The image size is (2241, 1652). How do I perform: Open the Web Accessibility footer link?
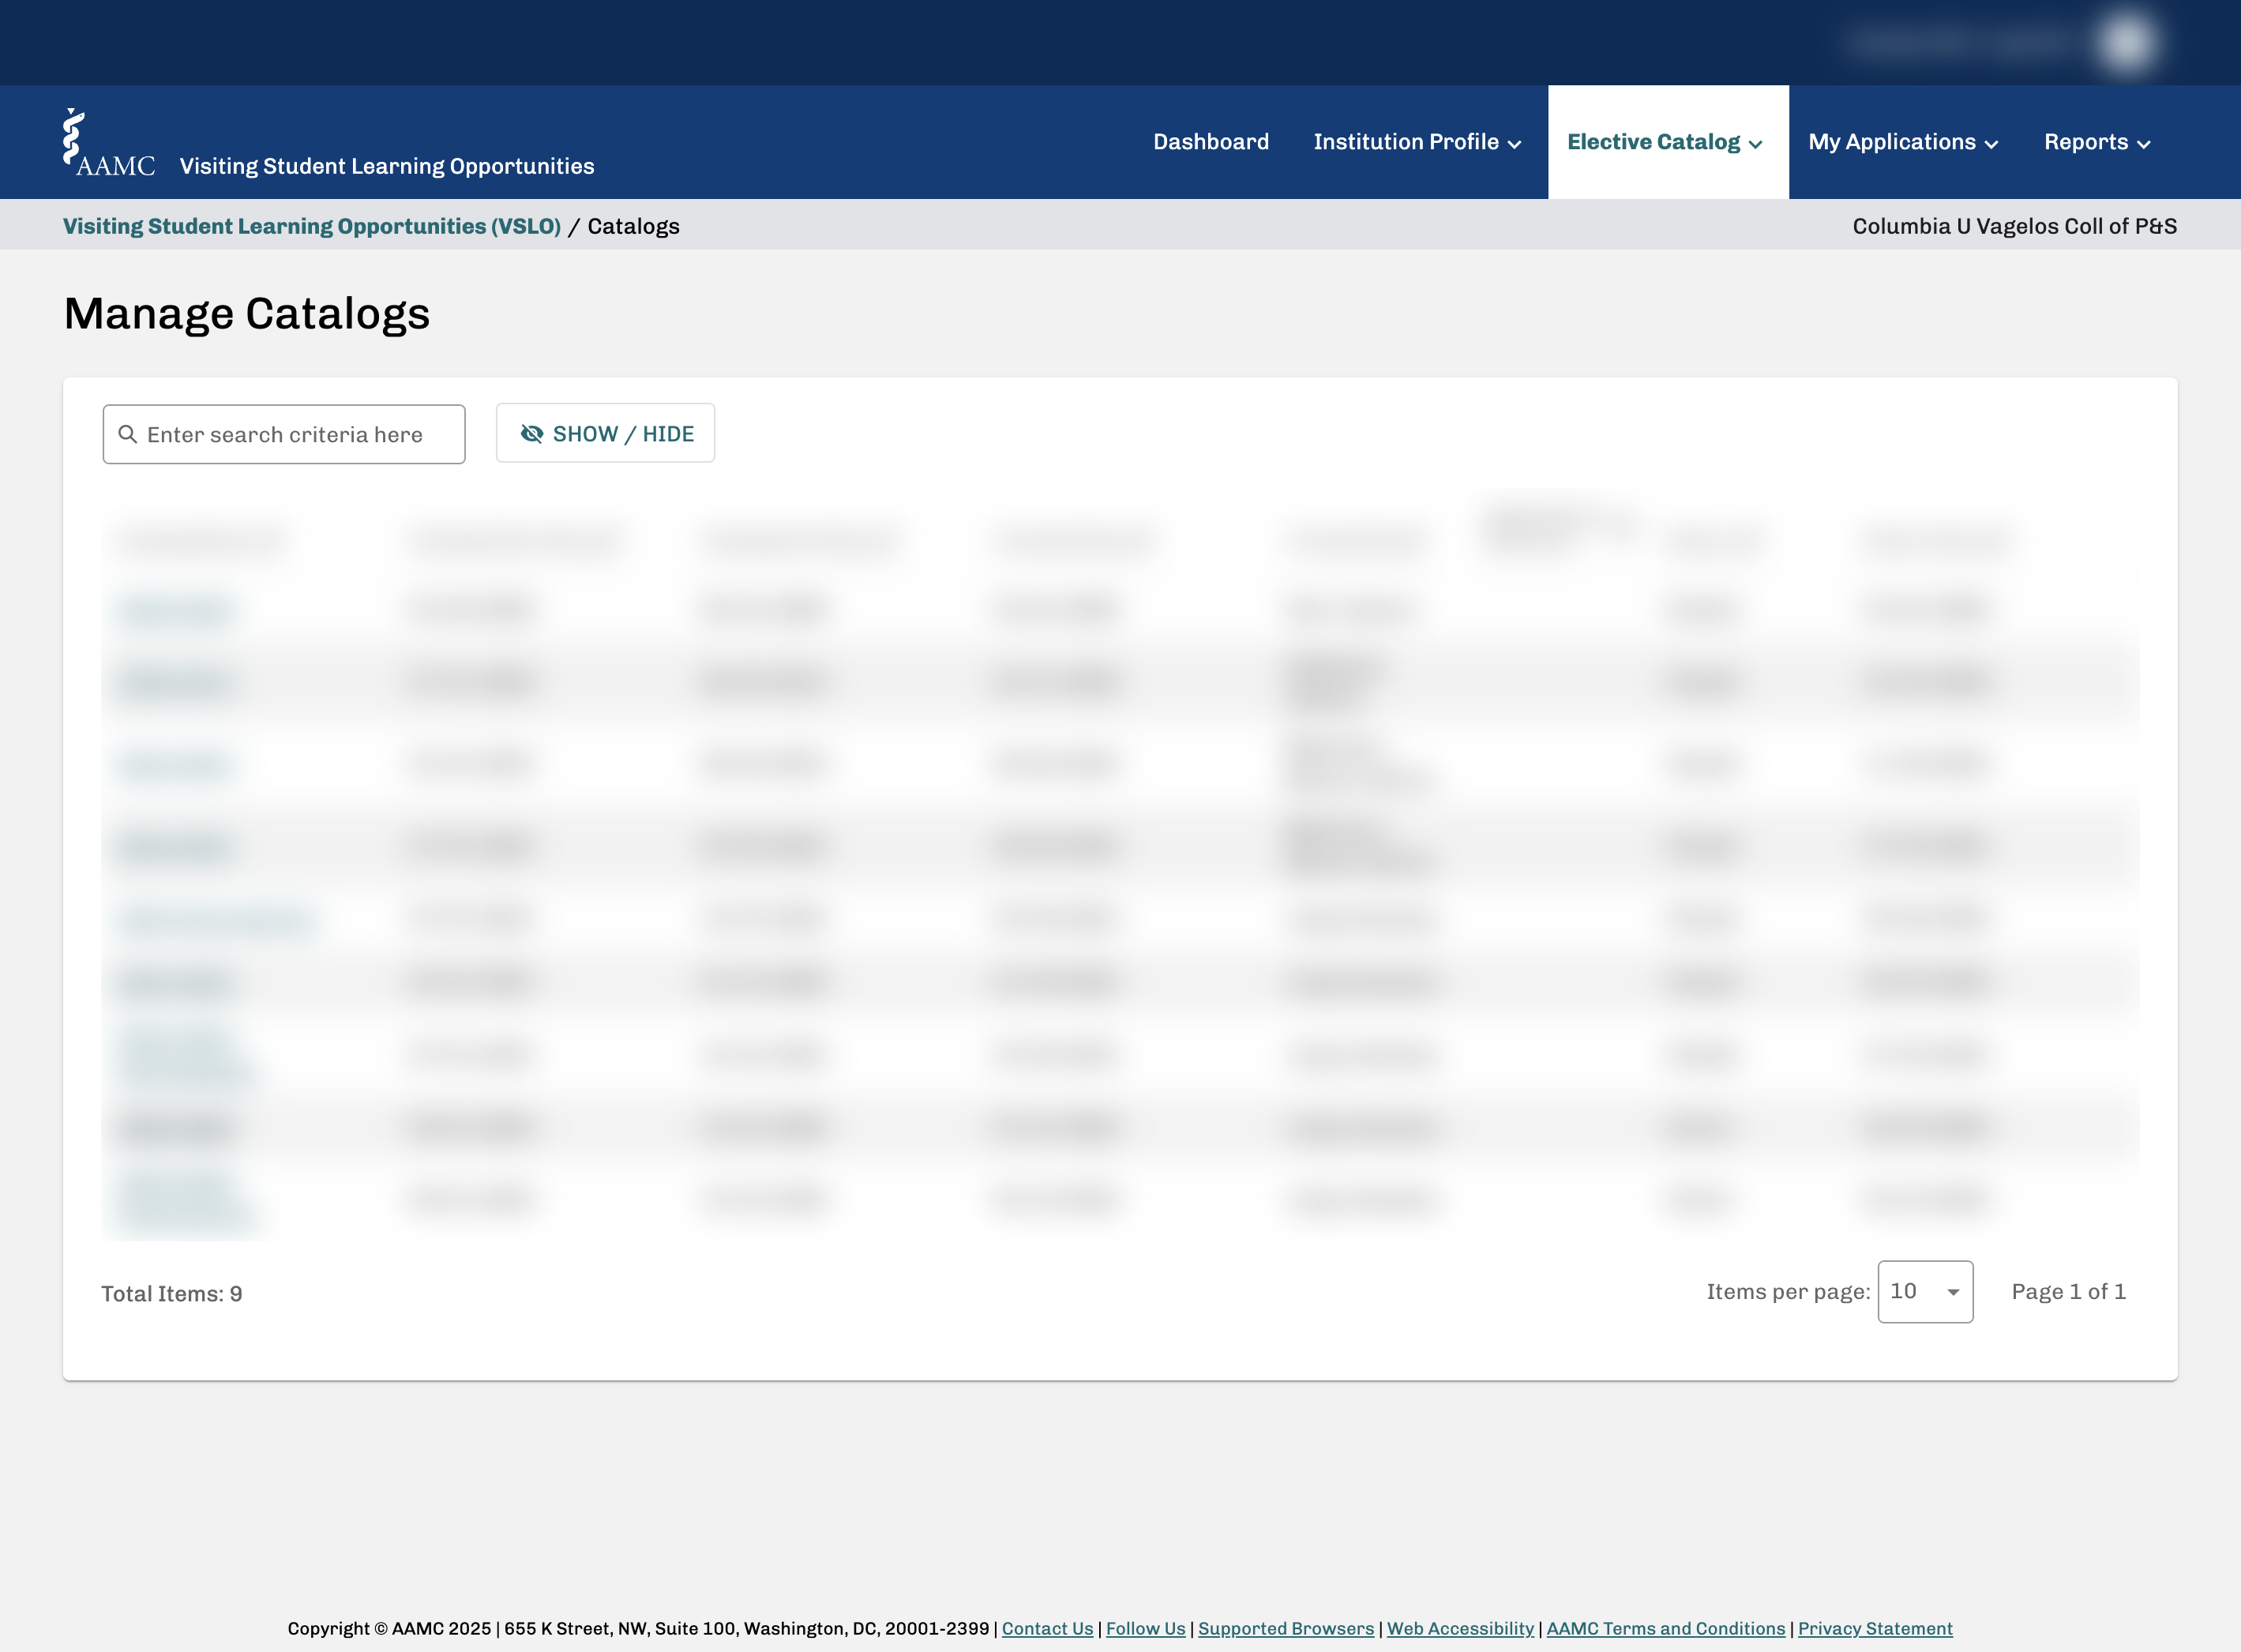pos(1460,1628)
